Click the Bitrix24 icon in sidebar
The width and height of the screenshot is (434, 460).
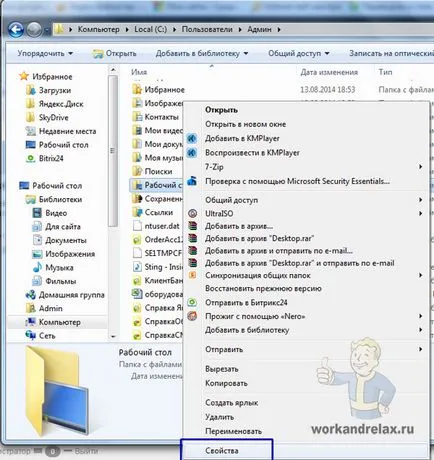(x=31, y=158)
